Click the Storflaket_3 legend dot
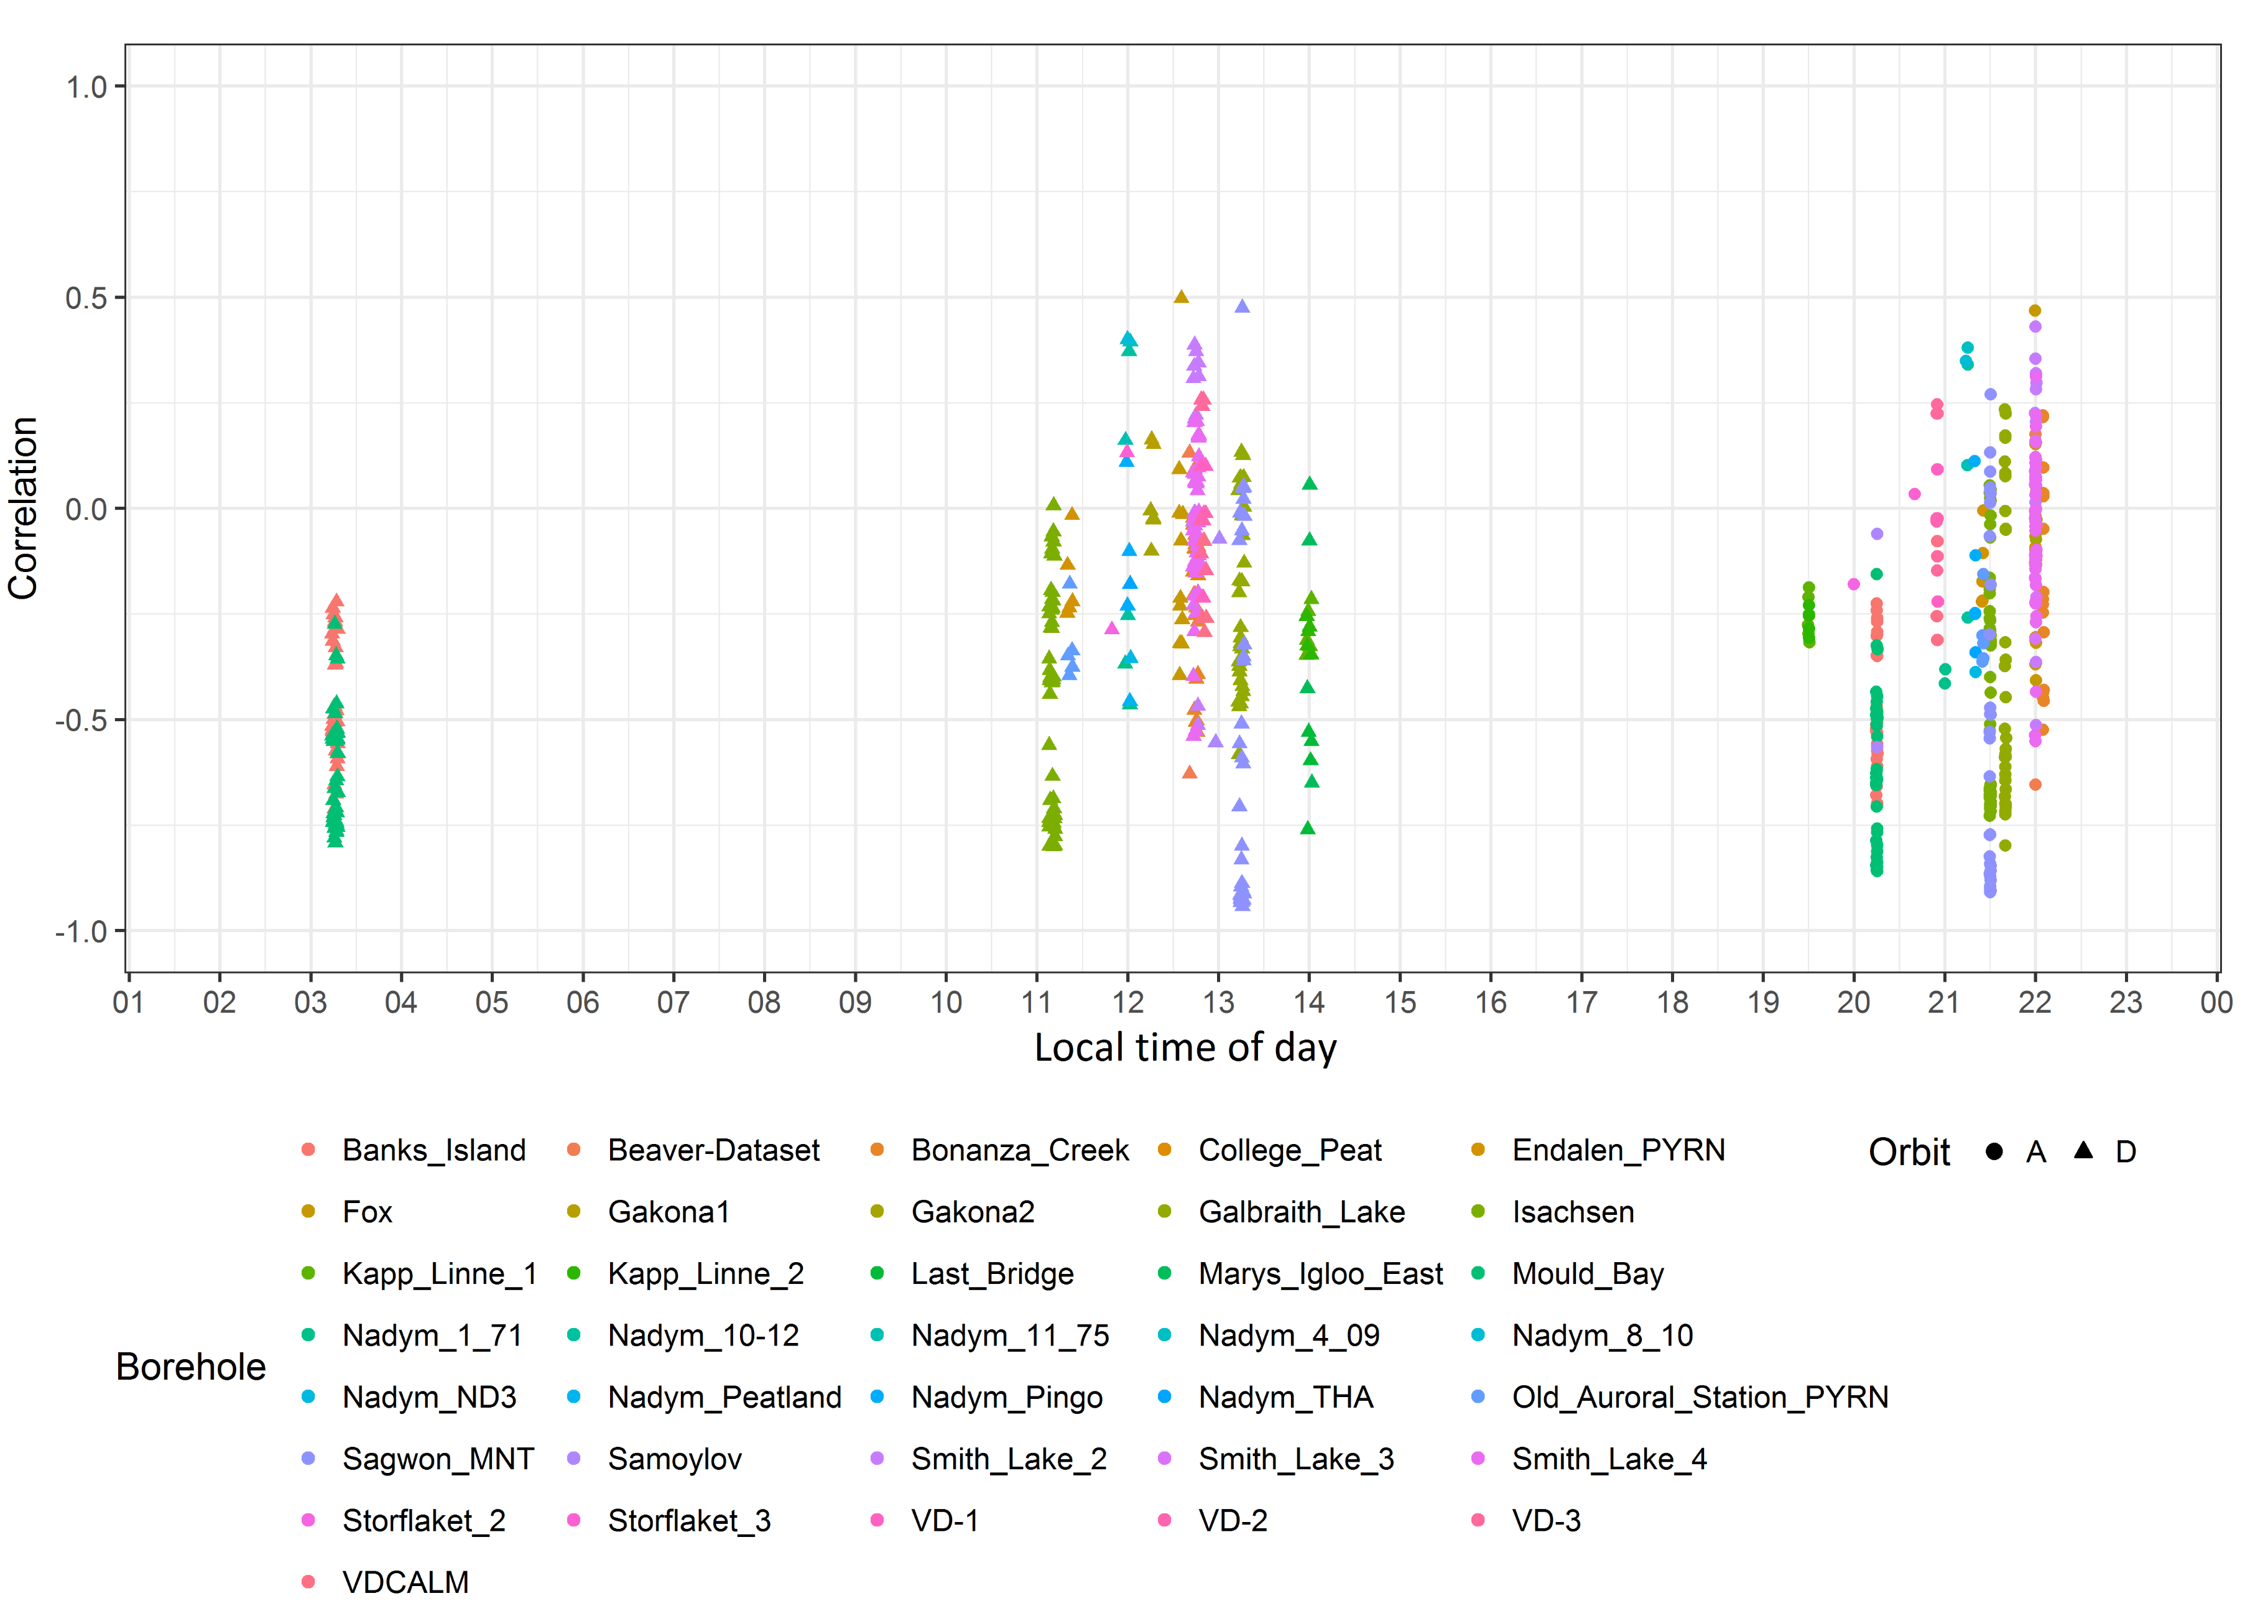Image resolution: width=2268 pixels, height=1624 pixels. click(x=574, y=1520)
